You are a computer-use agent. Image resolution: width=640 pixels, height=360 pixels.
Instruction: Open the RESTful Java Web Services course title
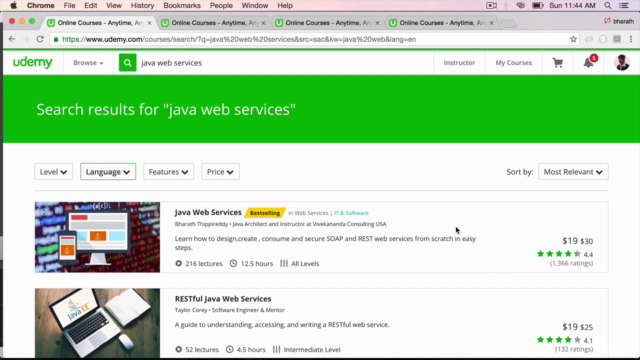223,299
